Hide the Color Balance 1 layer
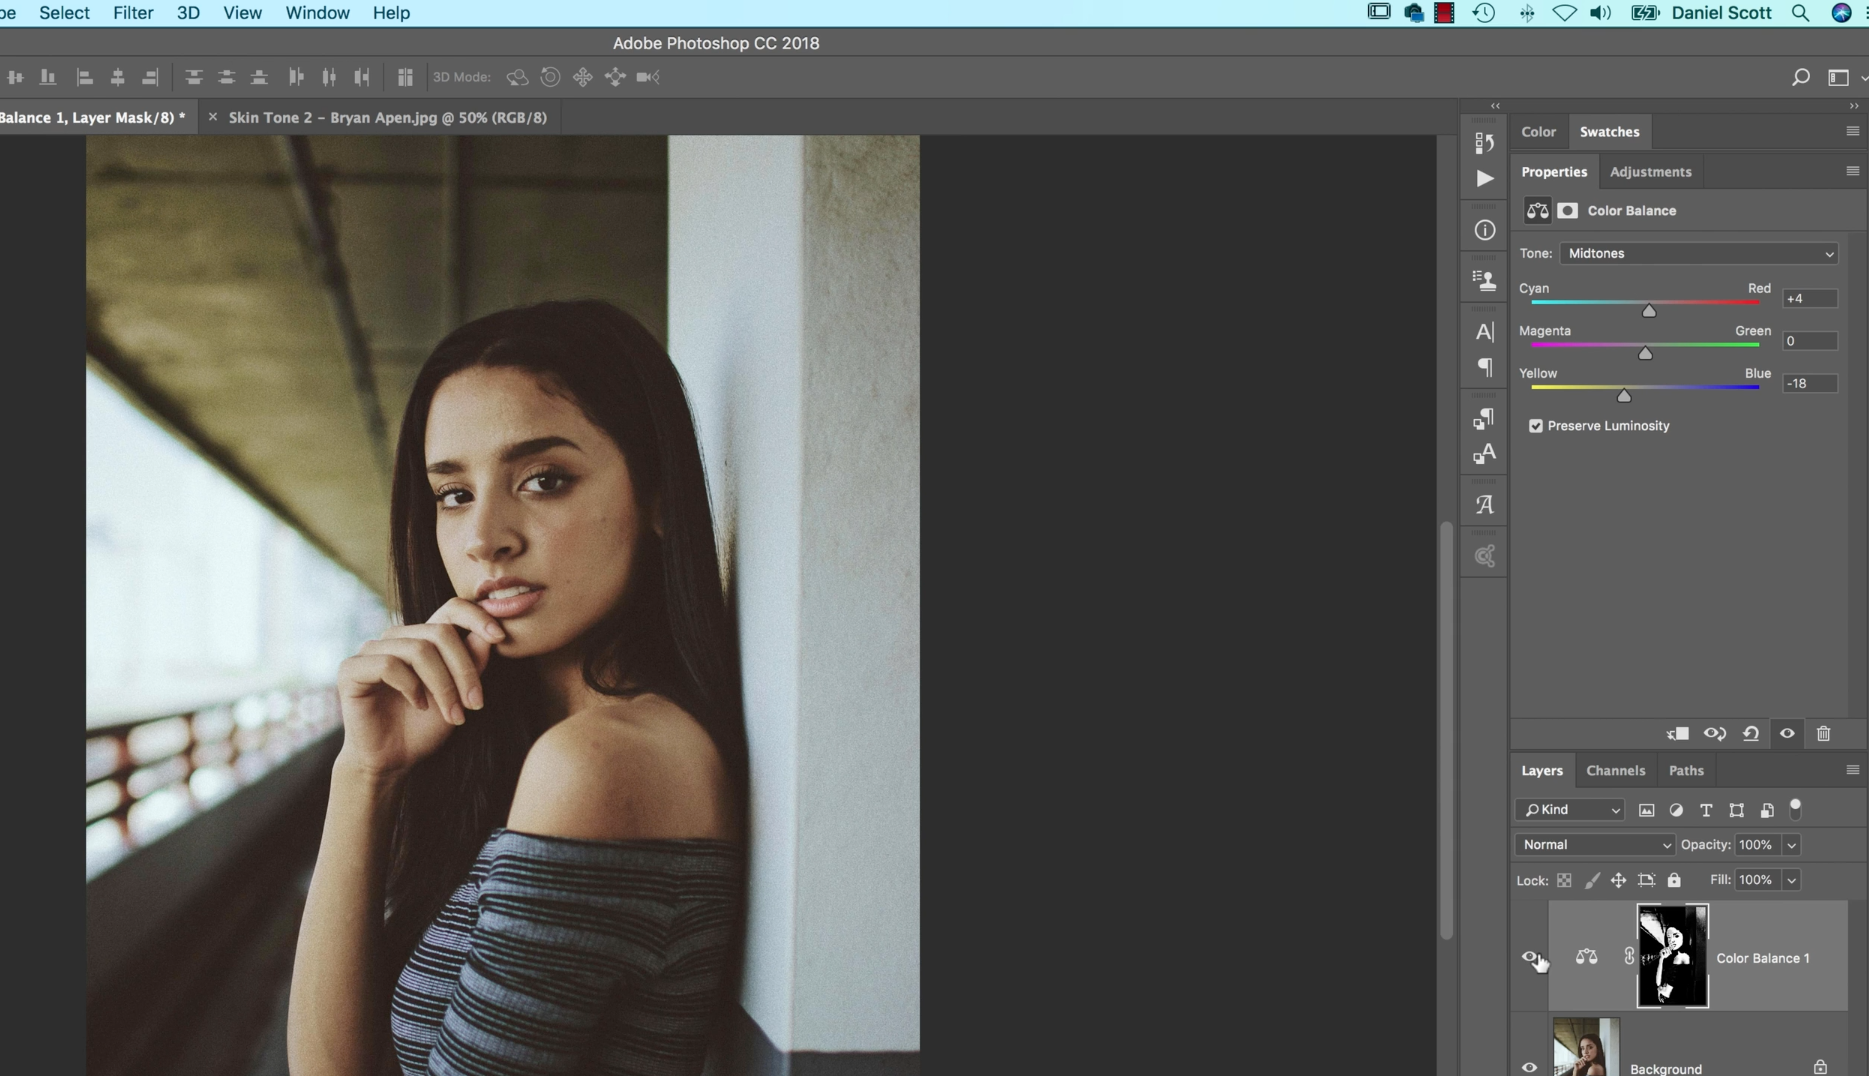This screenshot has width=1869, height=1076. [x=1530, y=957]
